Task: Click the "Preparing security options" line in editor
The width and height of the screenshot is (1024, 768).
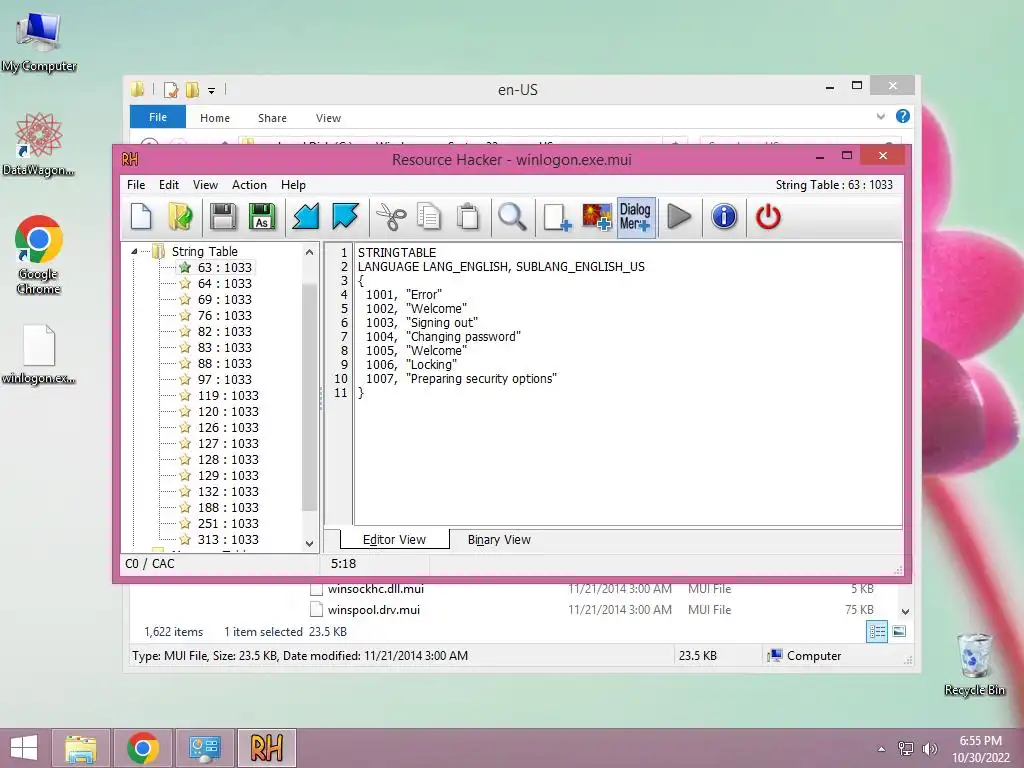Action: point(461,378)
